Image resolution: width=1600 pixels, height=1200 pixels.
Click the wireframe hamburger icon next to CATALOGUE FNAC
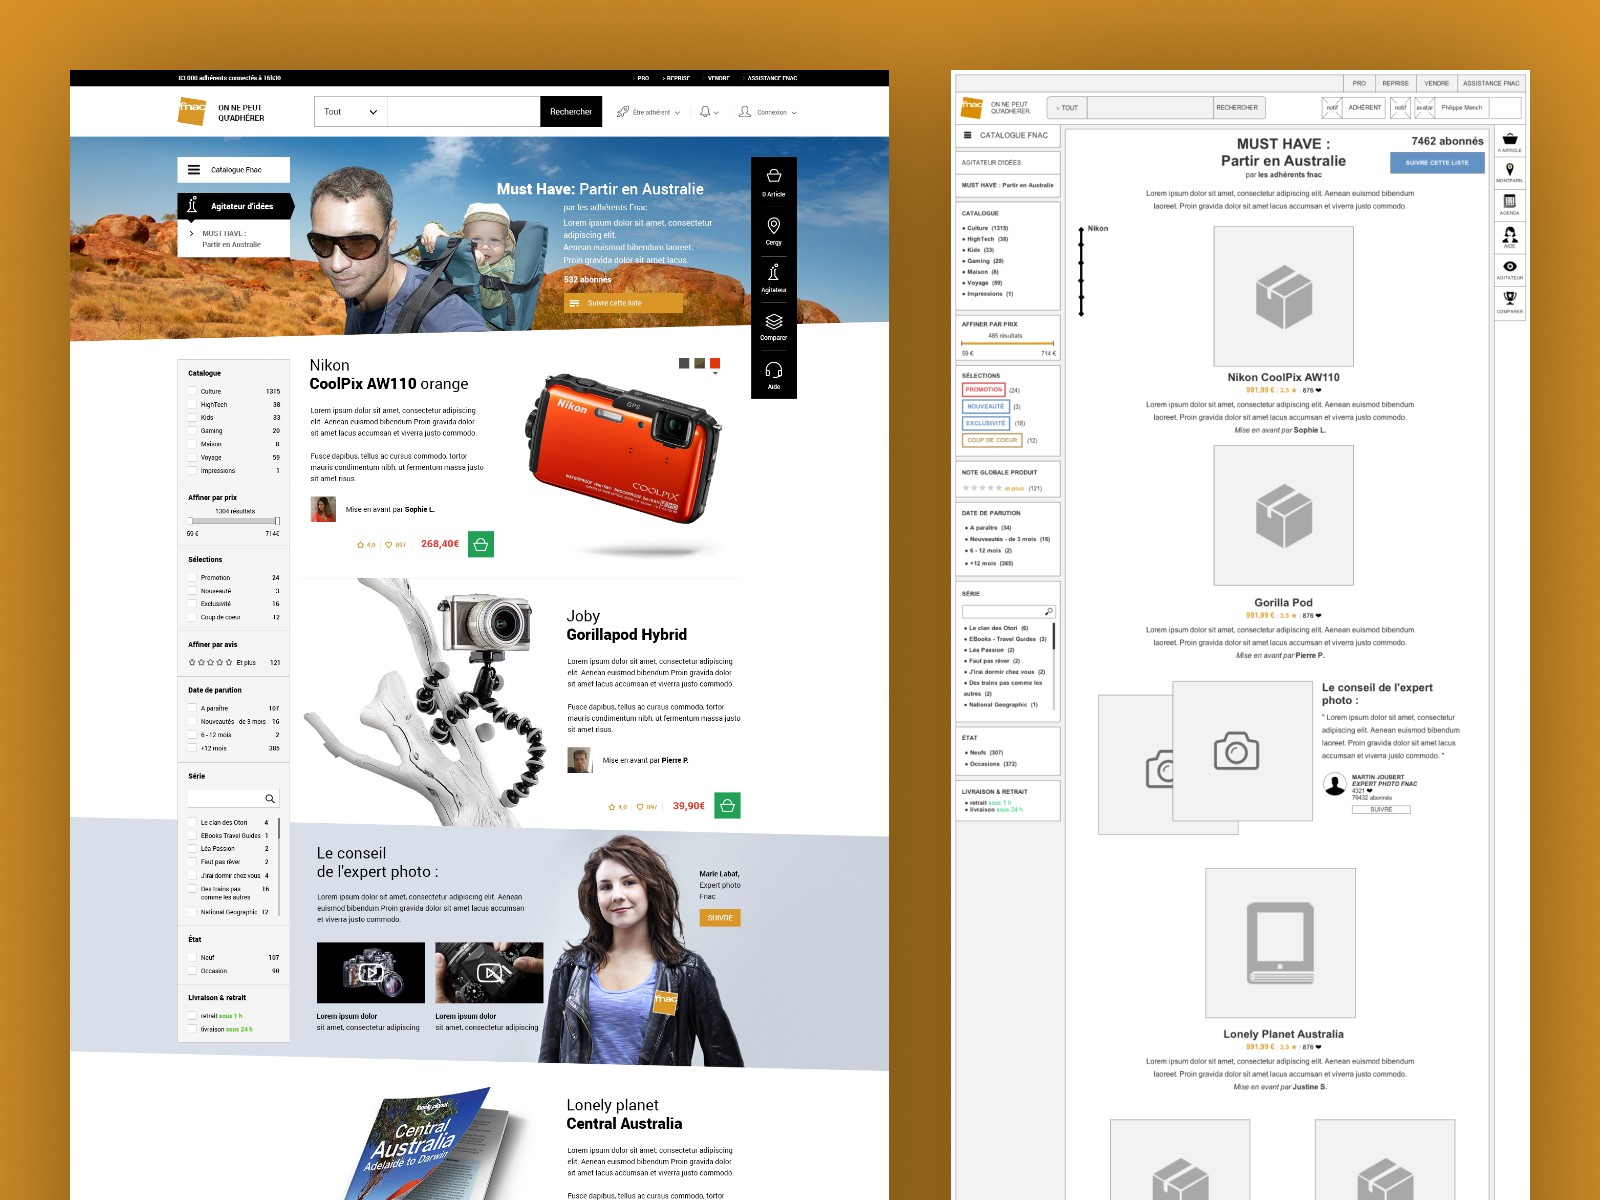pyautogui.click(x=967, y=135)
